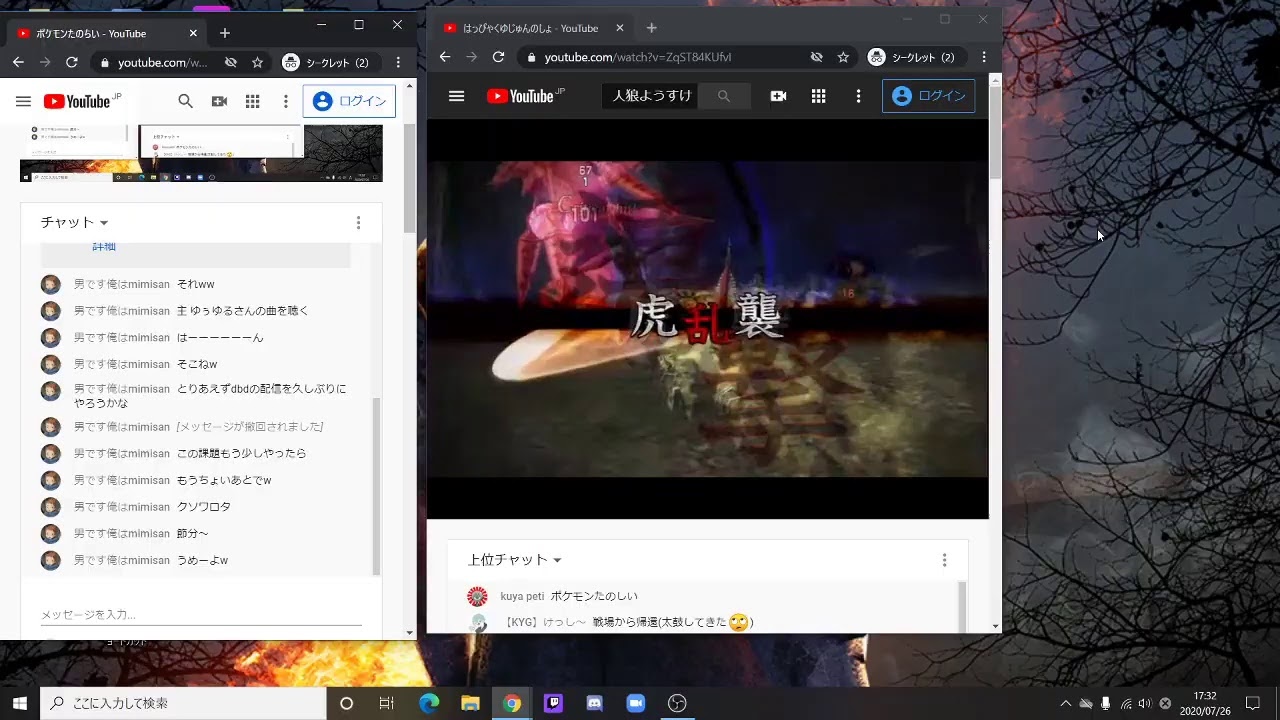Open hamburger menu in right YouTube window
The height and width of the screenshot is (720, 1280).
click(x=456, y=96)
